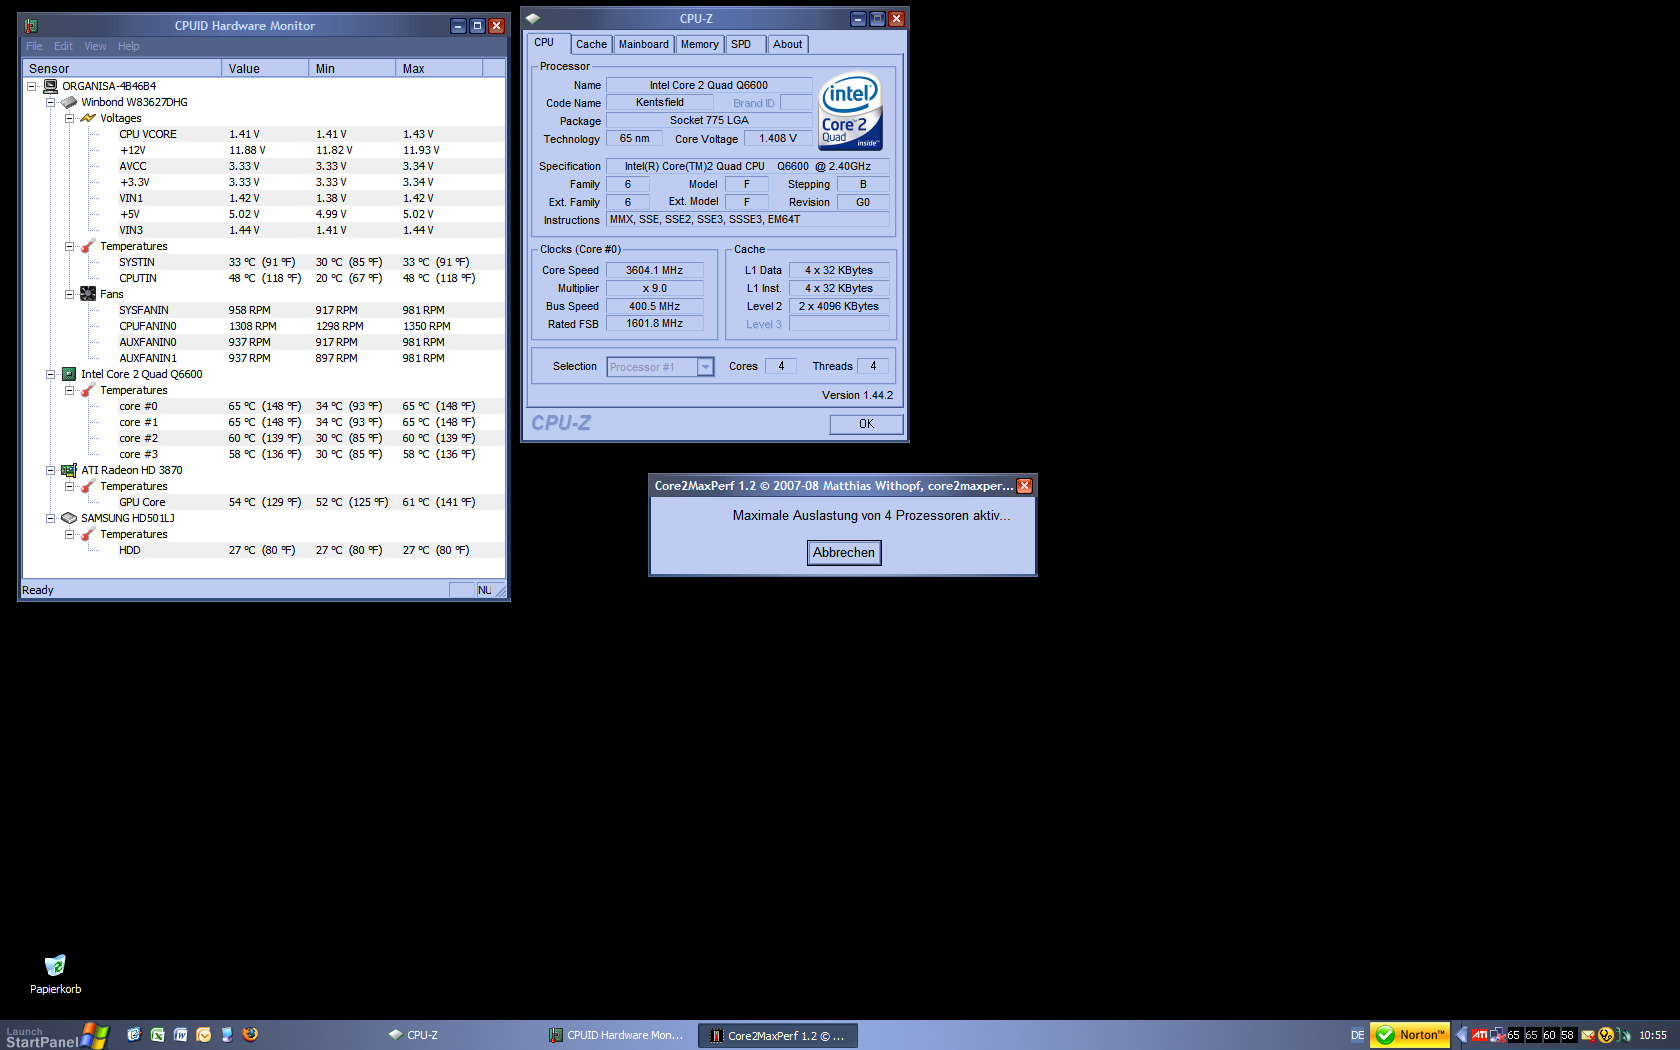Click the disconnected network tray icon
The height and width of the screenshot is (1050, 1680).
[x=1497, y=1035]
